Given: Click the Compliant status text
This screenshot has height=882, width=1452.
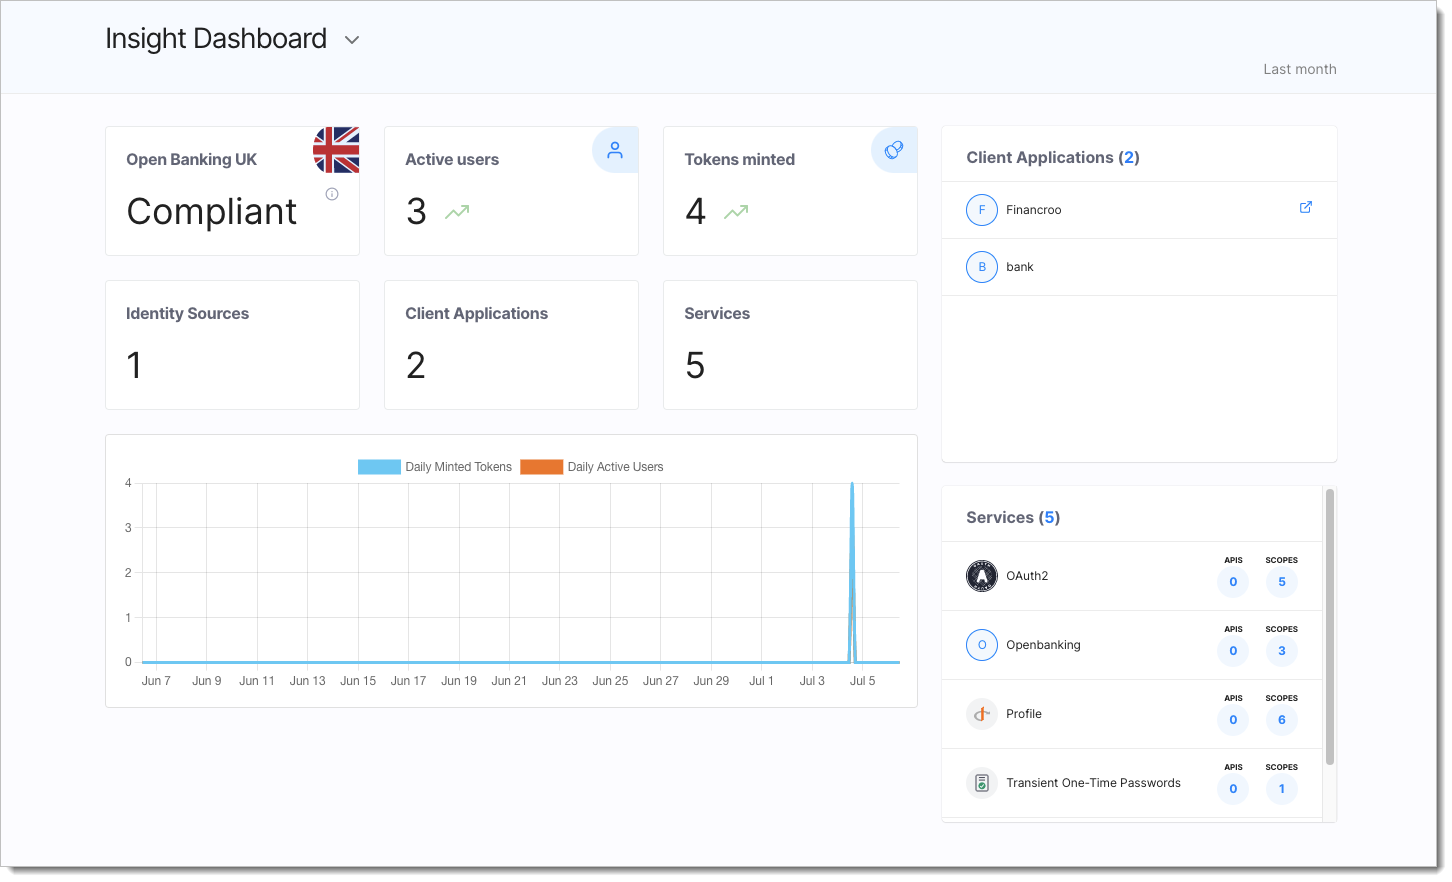Looking at the screenshot, I should (212, 212).
